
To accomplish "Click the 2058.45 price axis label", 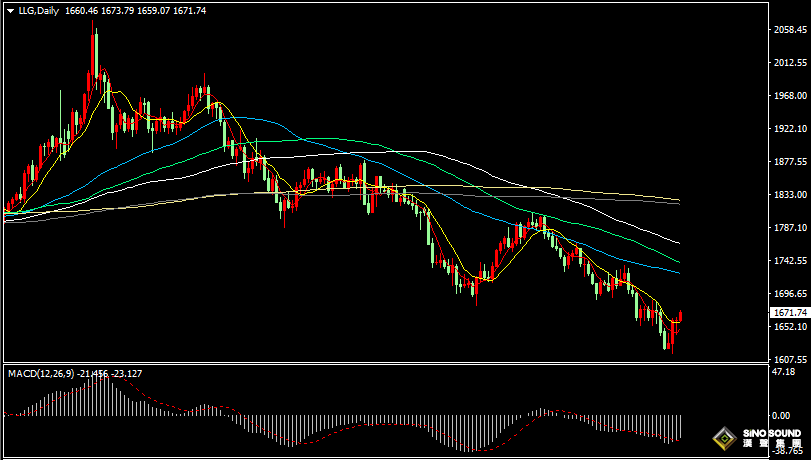I will (790, 30).
